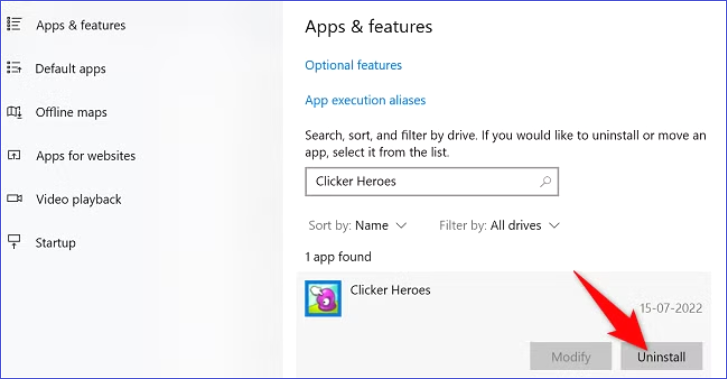Screen dimensions: 727x379
Task: Open the App execution aliases link
Action: click(365, 100)
